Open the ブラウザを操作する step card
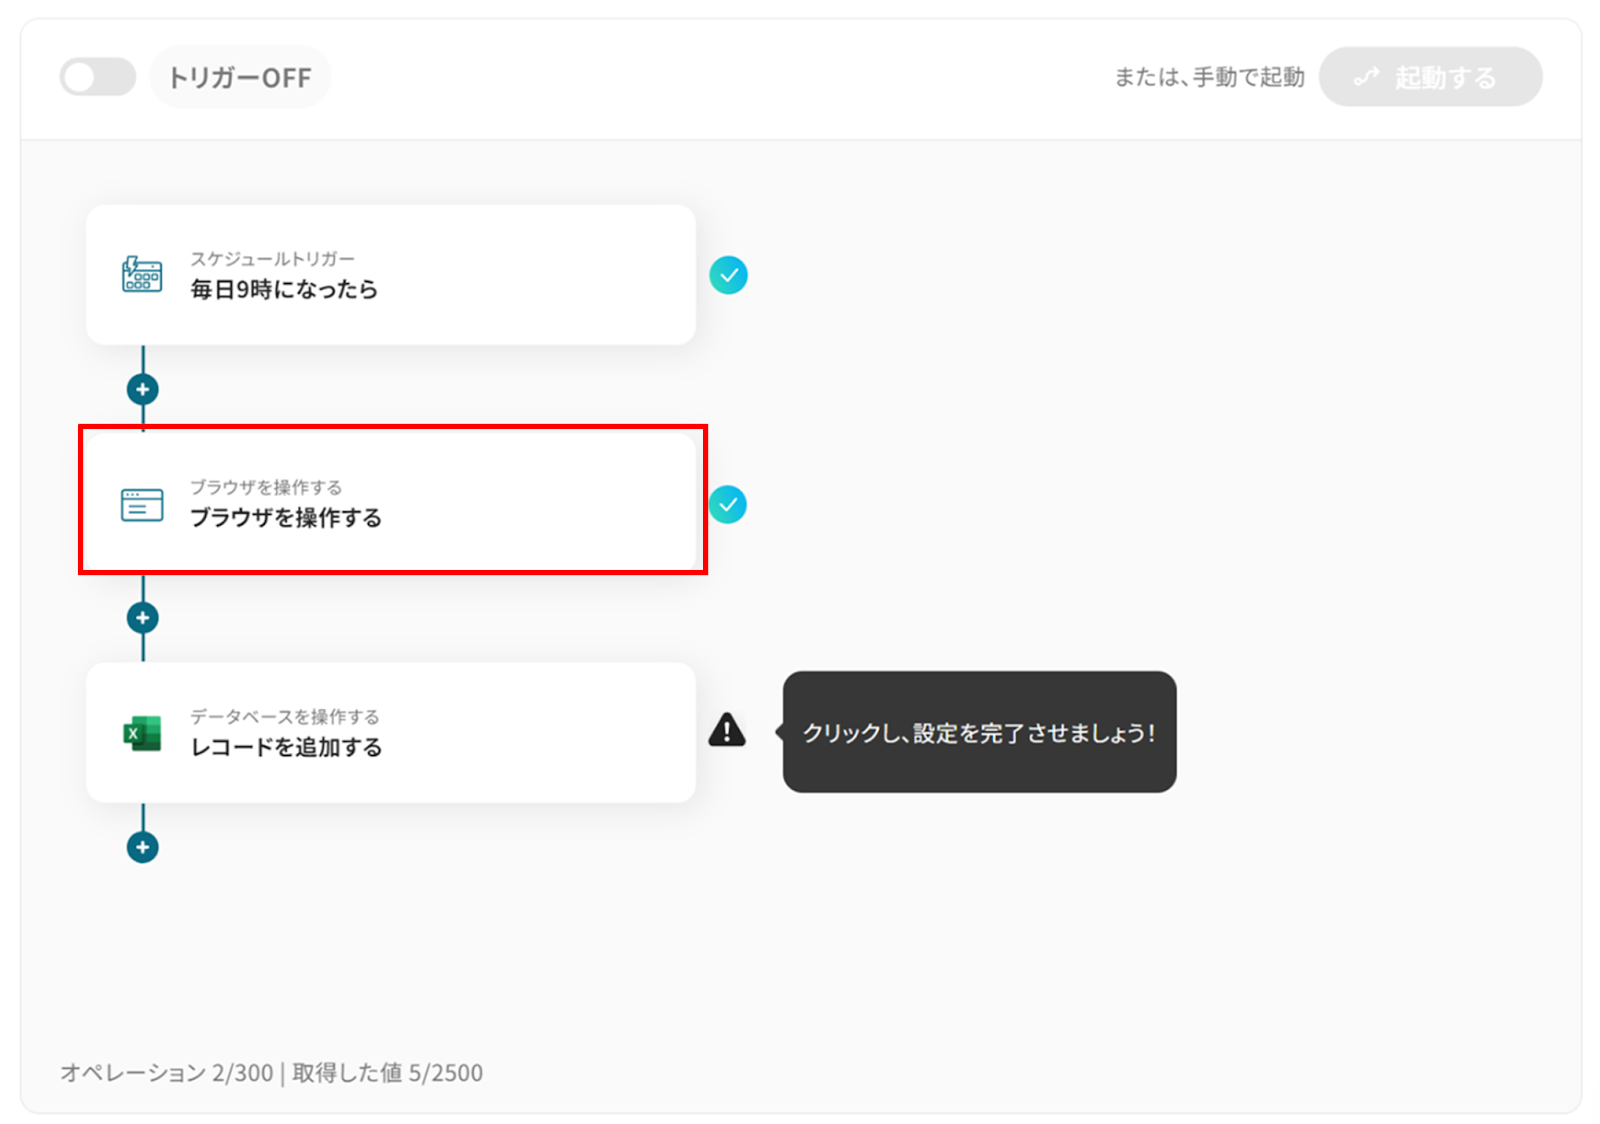Viewport: 1600px width, 1124px height. pyautogui.click(x=391, y=502)
